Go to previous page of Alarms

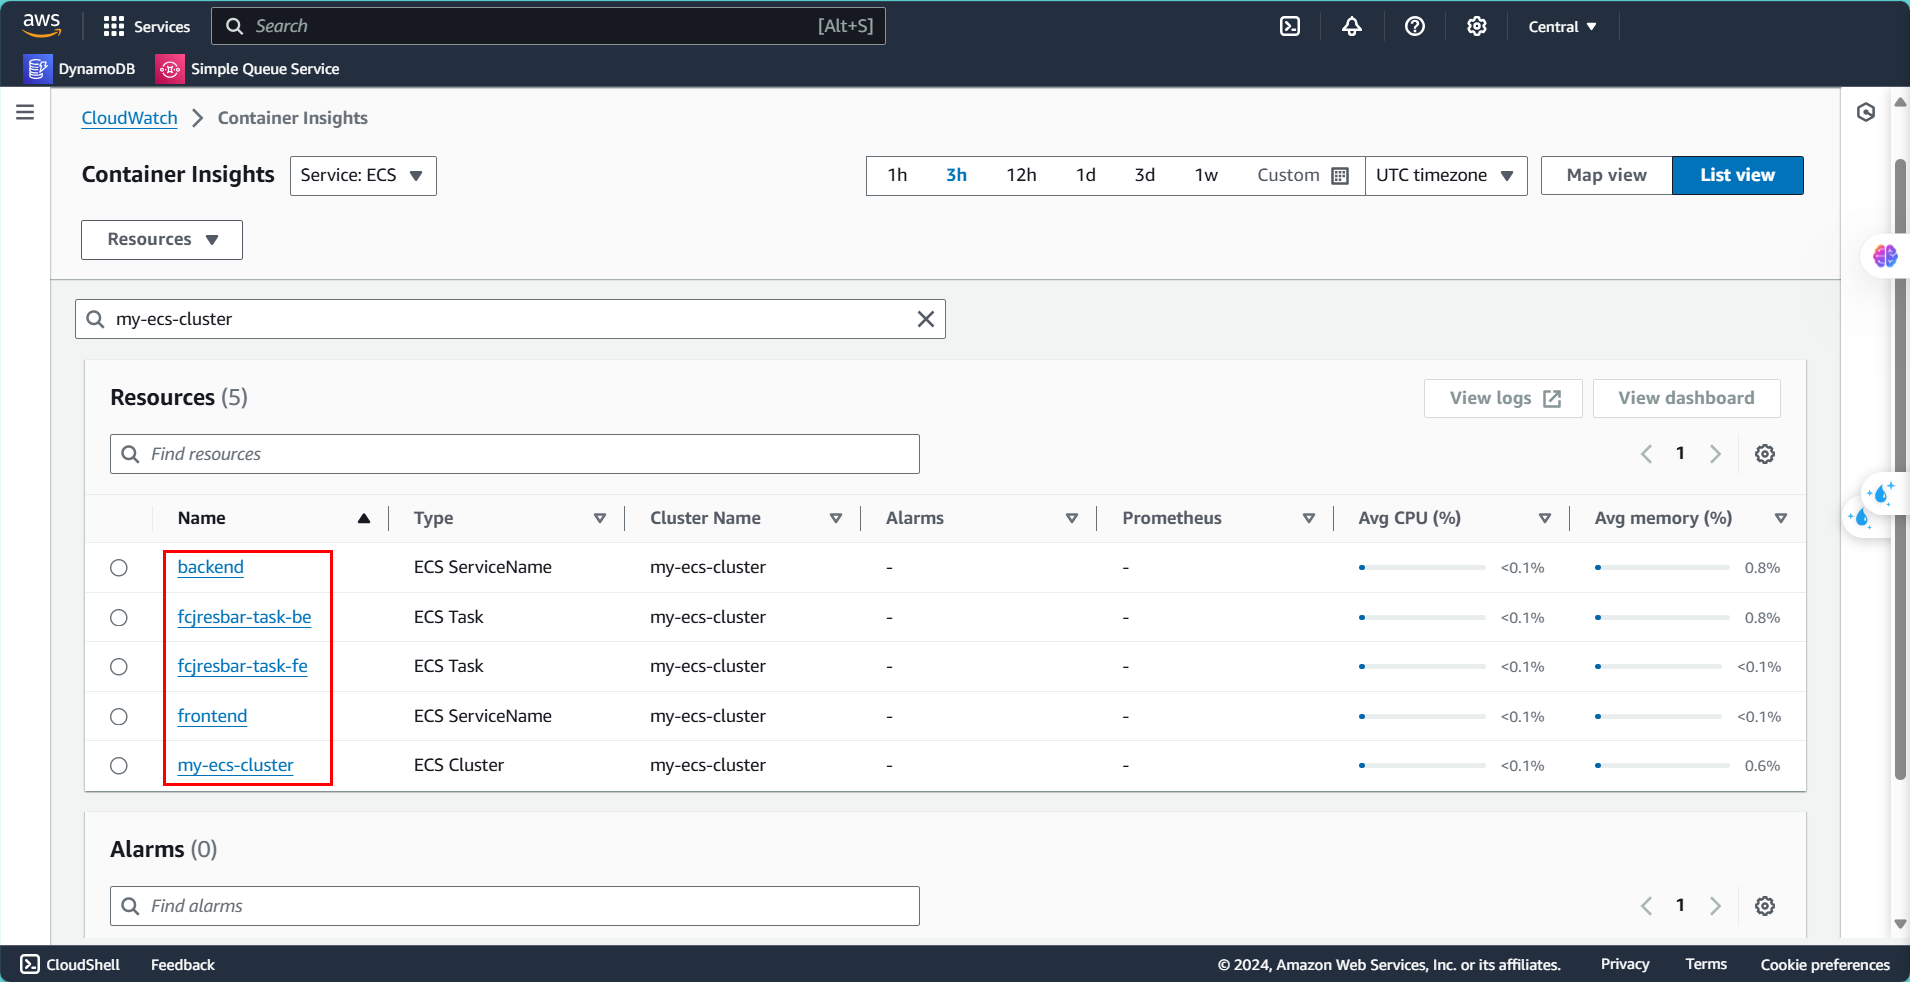click(1646, 906)
